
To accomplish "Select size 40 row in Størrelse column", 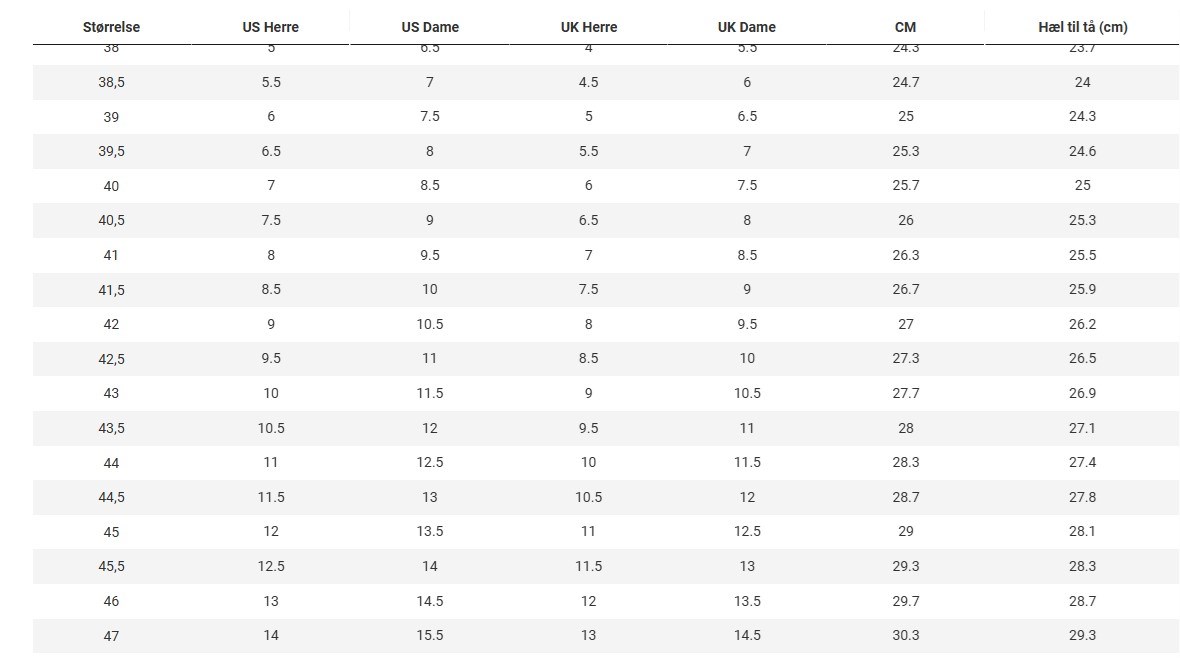I will point(111,186).
